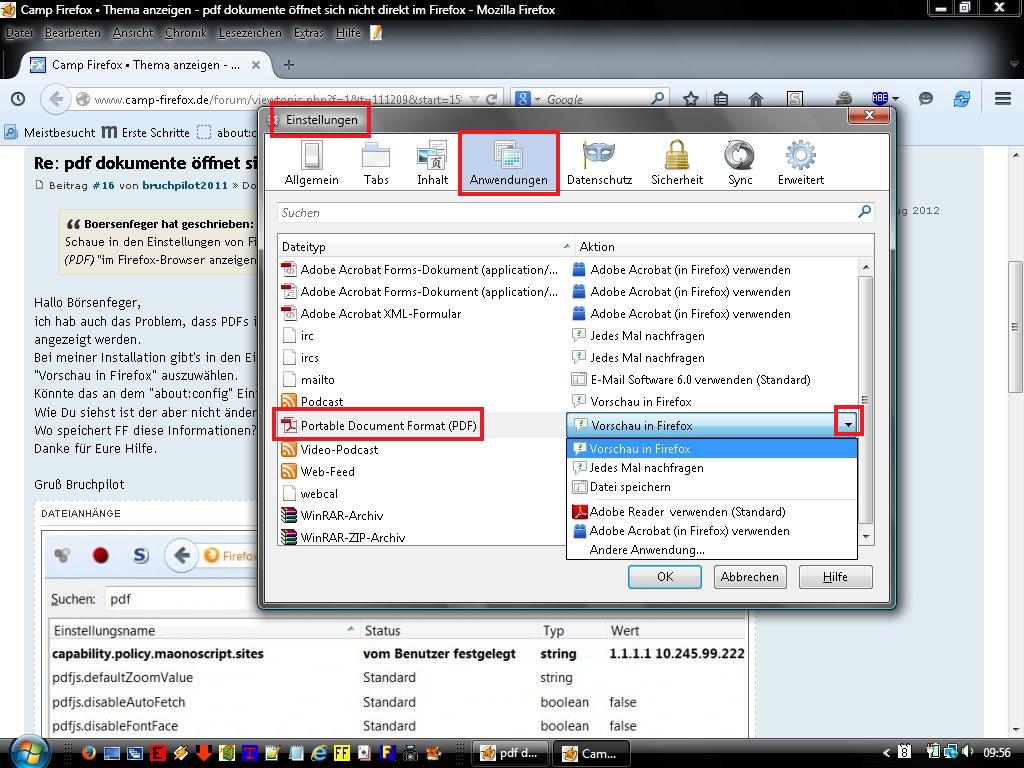1024x768 pixels.
Task: Open the bookmarks list toolbar icon
Action: point(721,99)
